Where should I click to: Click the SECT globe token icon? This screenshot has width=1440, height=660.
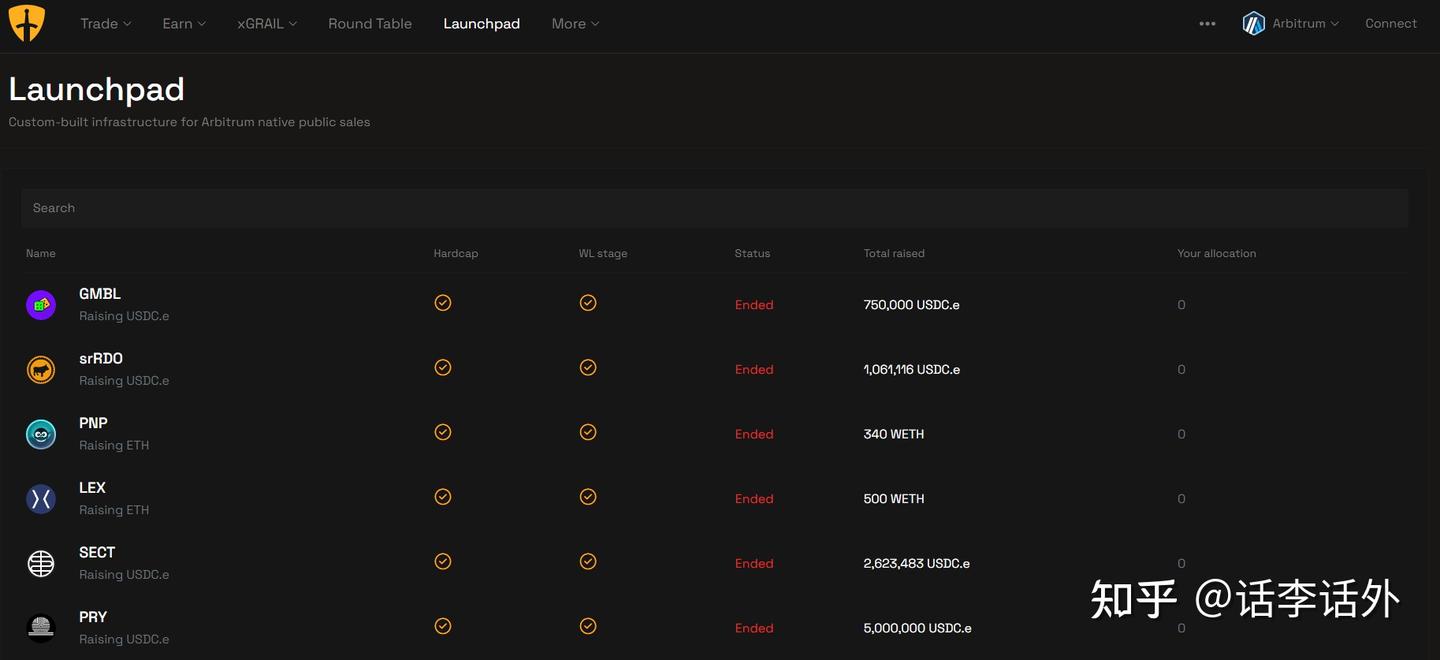tap(41, 564)
